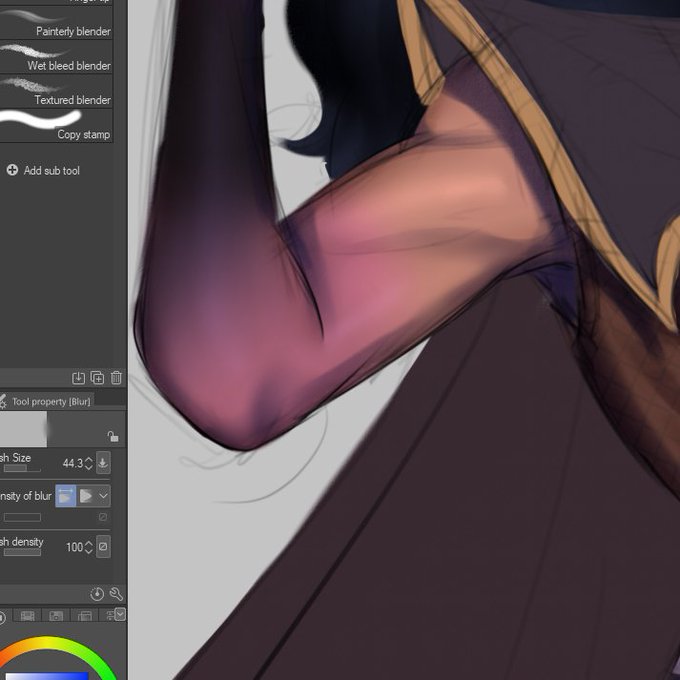Viewport: 680px width, 680px height.
Task: Switch to the Intermediate Color tab icon
Action: click(x=85, y=615)
